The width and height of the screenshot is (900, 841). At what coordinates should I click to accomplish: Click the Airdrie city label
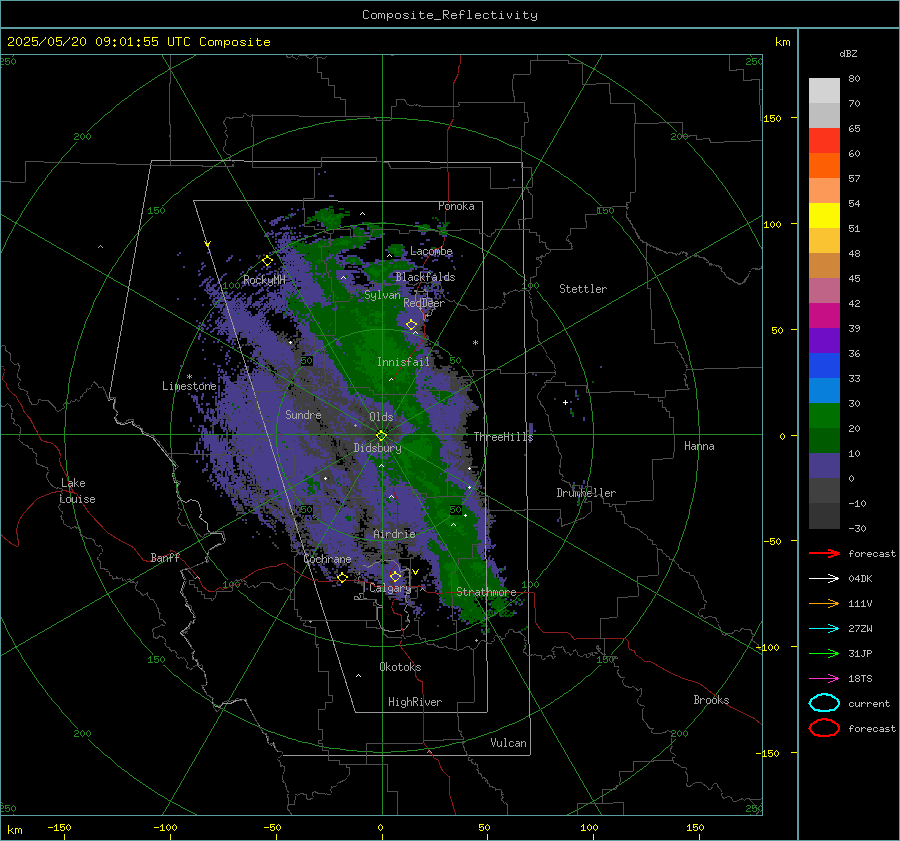(394, 534)
